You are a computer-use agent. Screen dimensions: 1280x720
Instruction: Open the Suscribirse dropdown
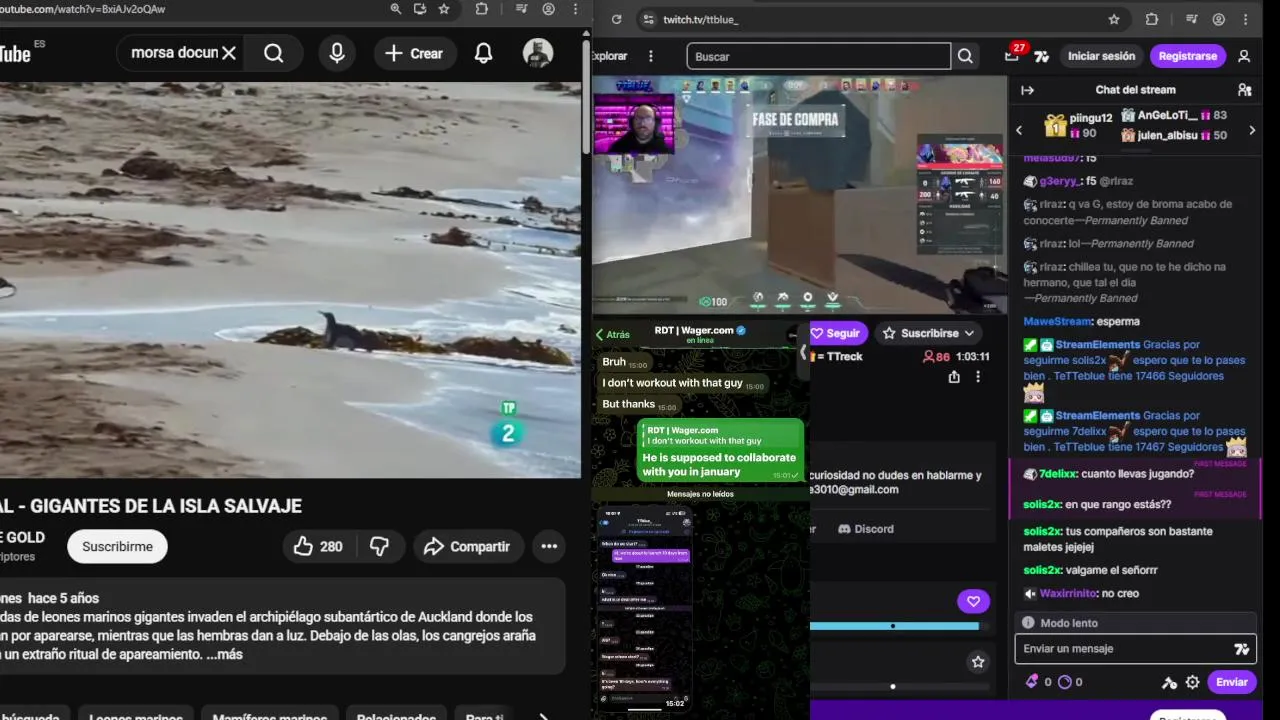point(927,333)
